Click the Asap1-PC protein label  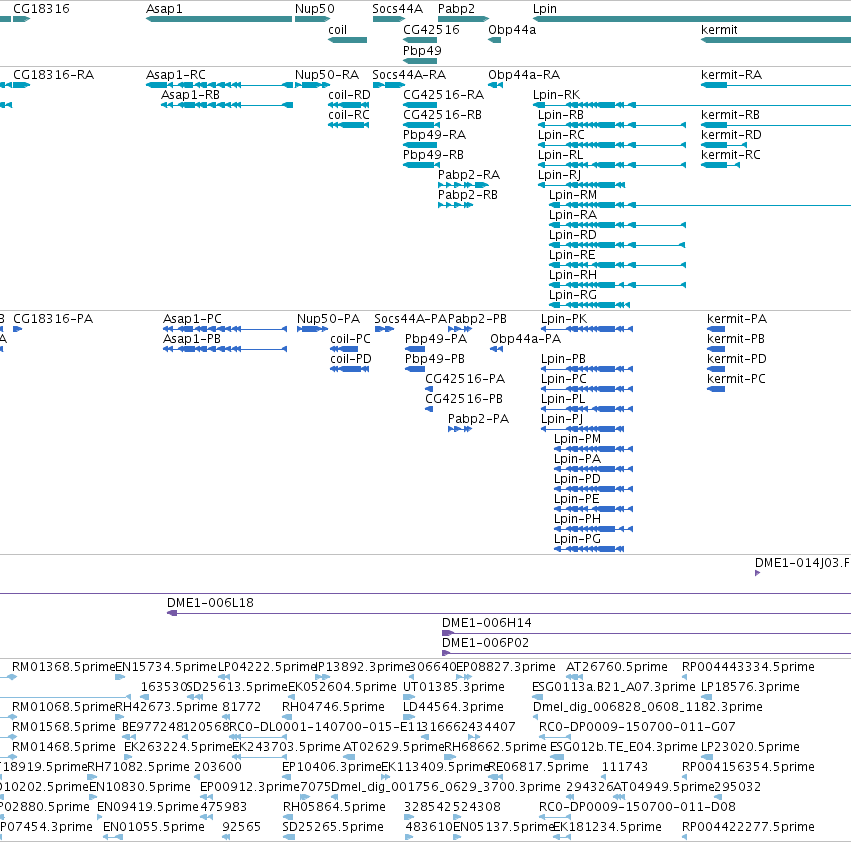click(x=192, y=319)
